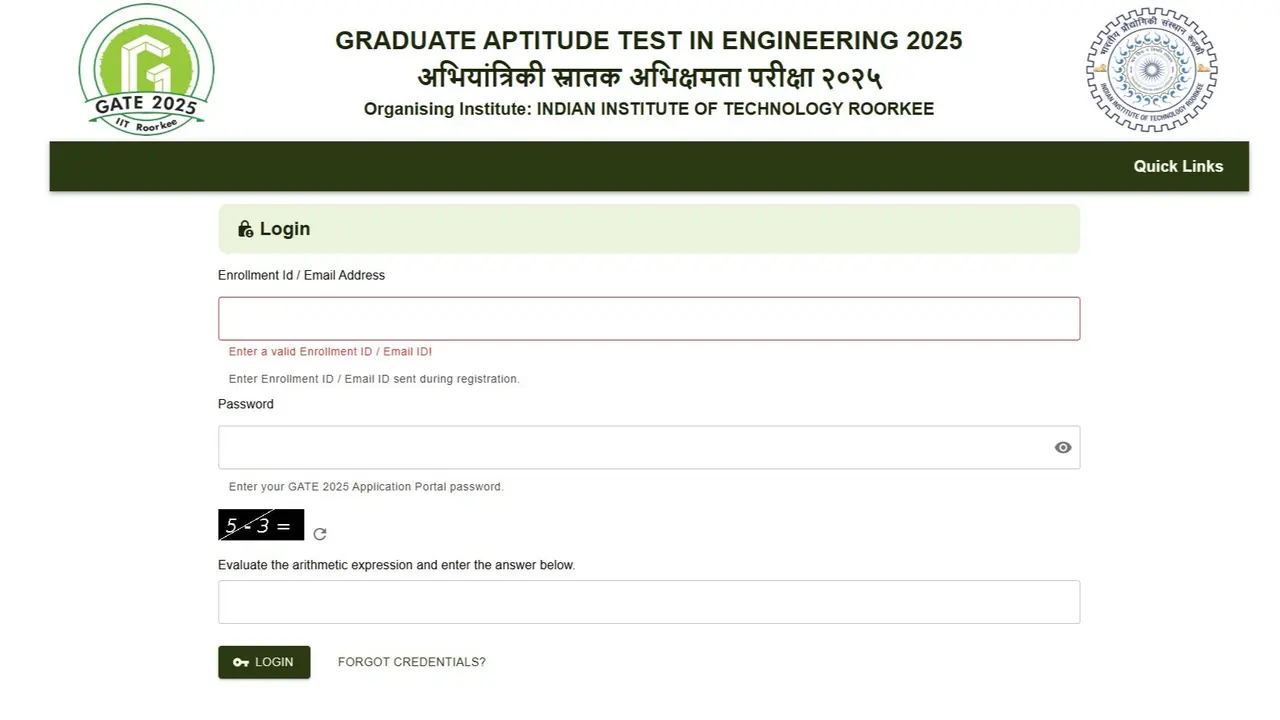Screen dimensions: 1280x720
Task: Click the Organising Institute line
Action: tap(649, 109)
